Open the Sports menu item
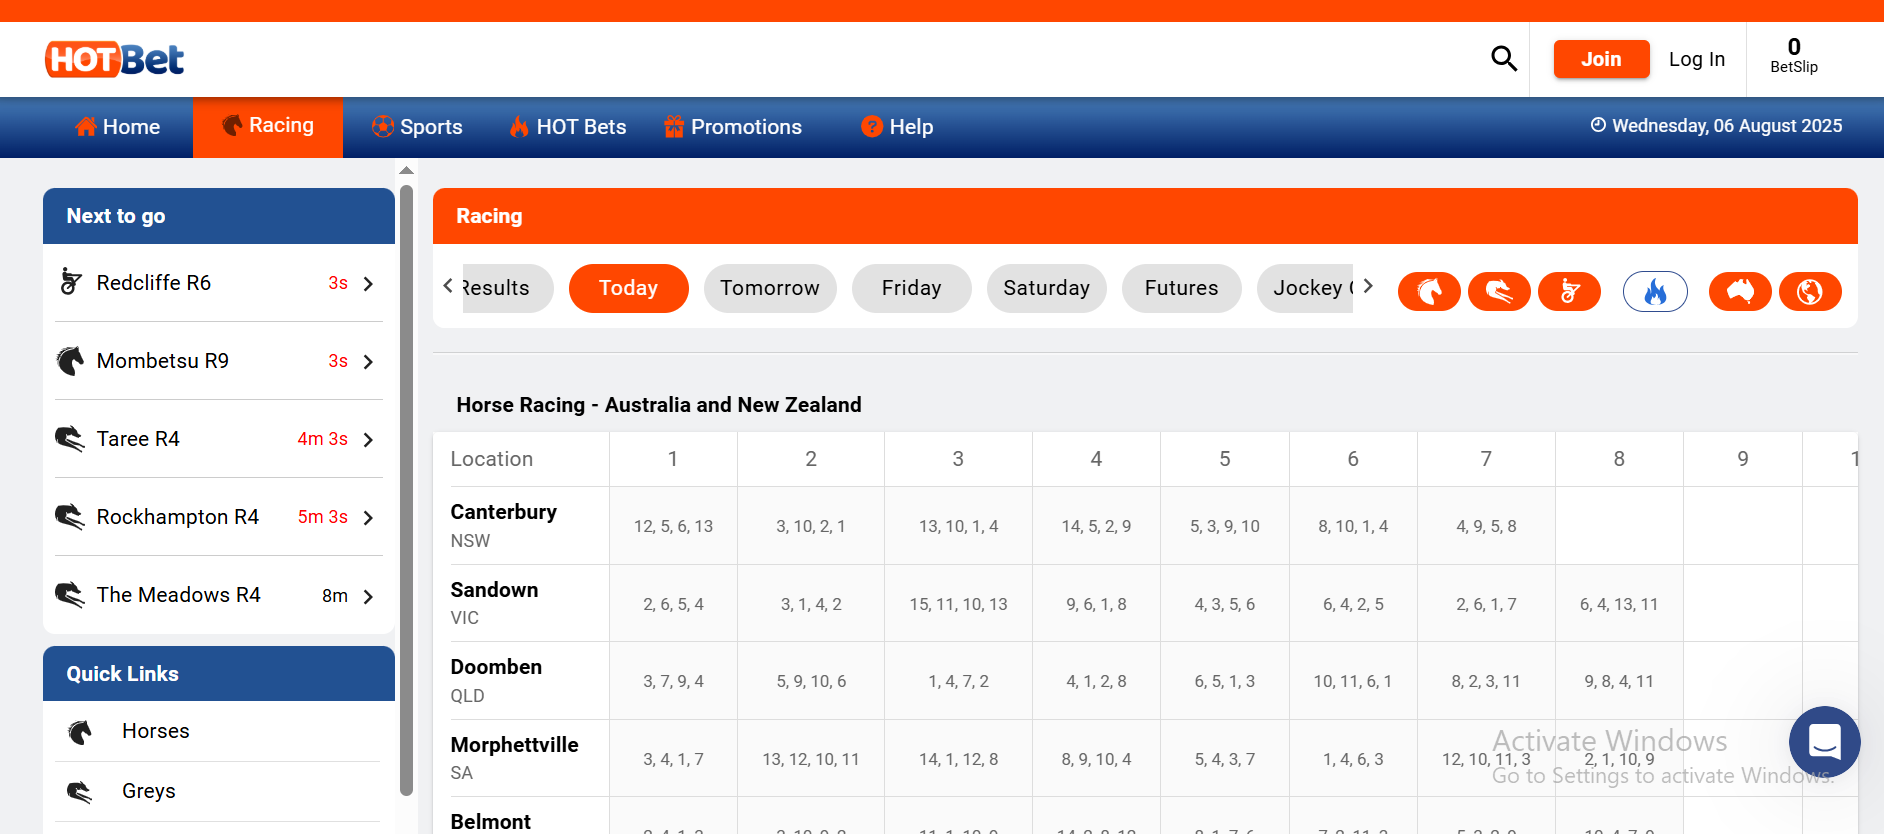The width and height of the screenshot is (1884, 834). coord(417,127)
